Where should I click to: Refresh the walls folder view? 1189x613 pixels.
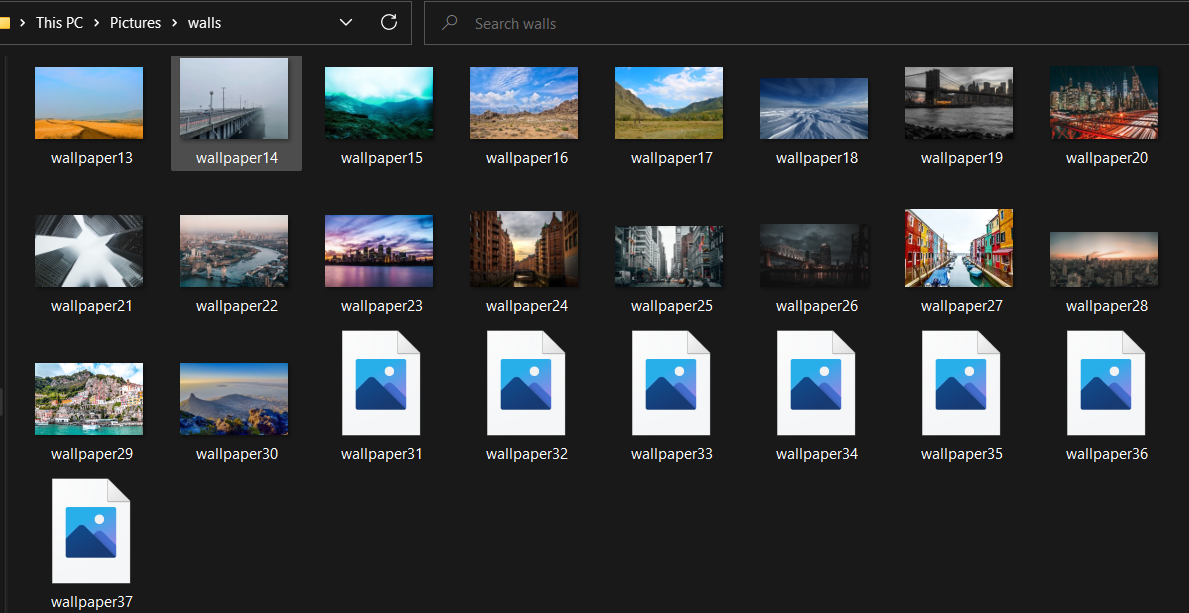click(x=389, y=22)
